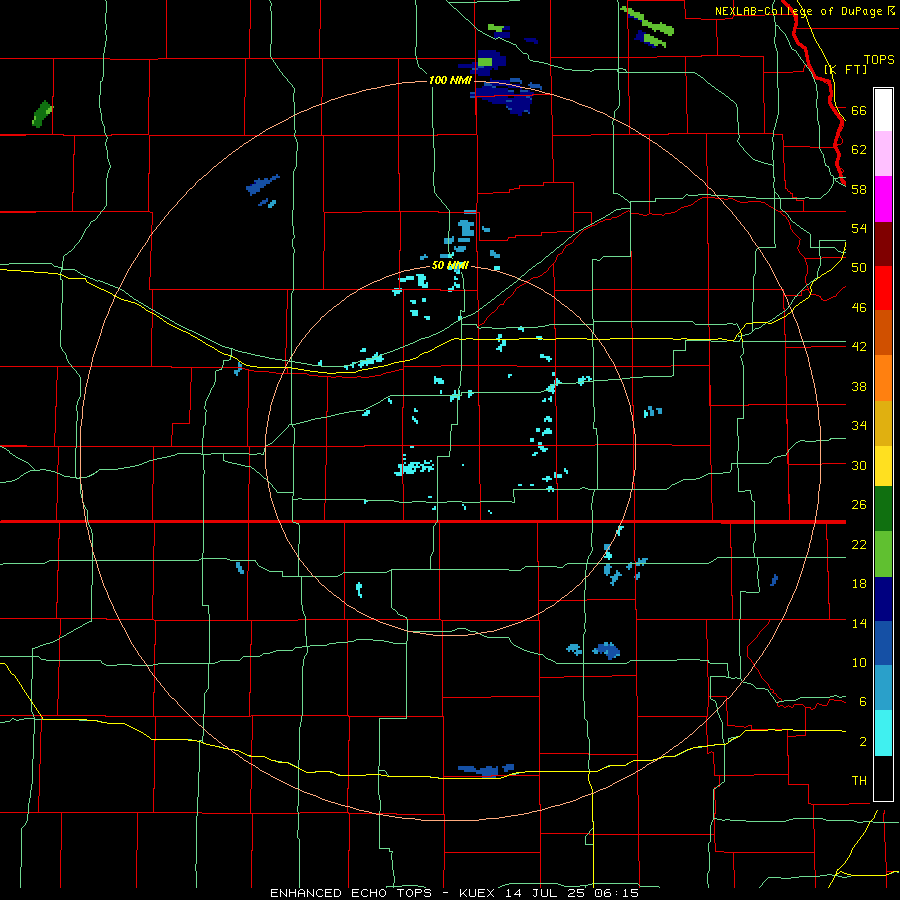The image size is (900, 900).
Task: Pick the yellow legend swatch
Action: (883, 466)
